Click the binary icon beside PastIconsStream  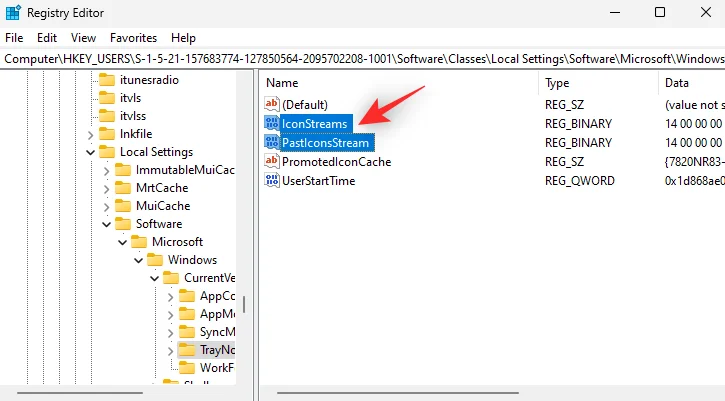coord(271,143)
